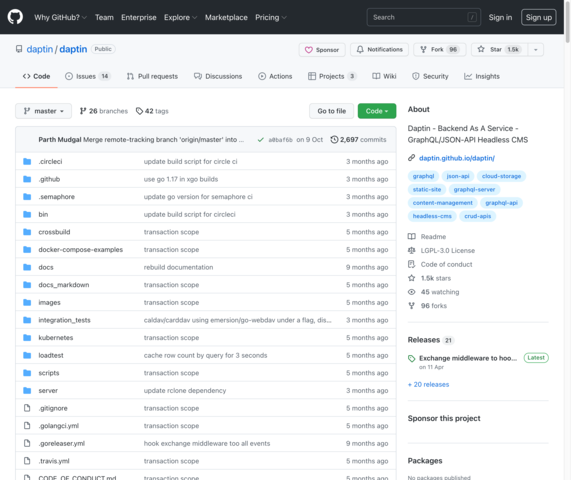
Task: Click the link icon beside daptin.github.io
Action: point(411,158)
